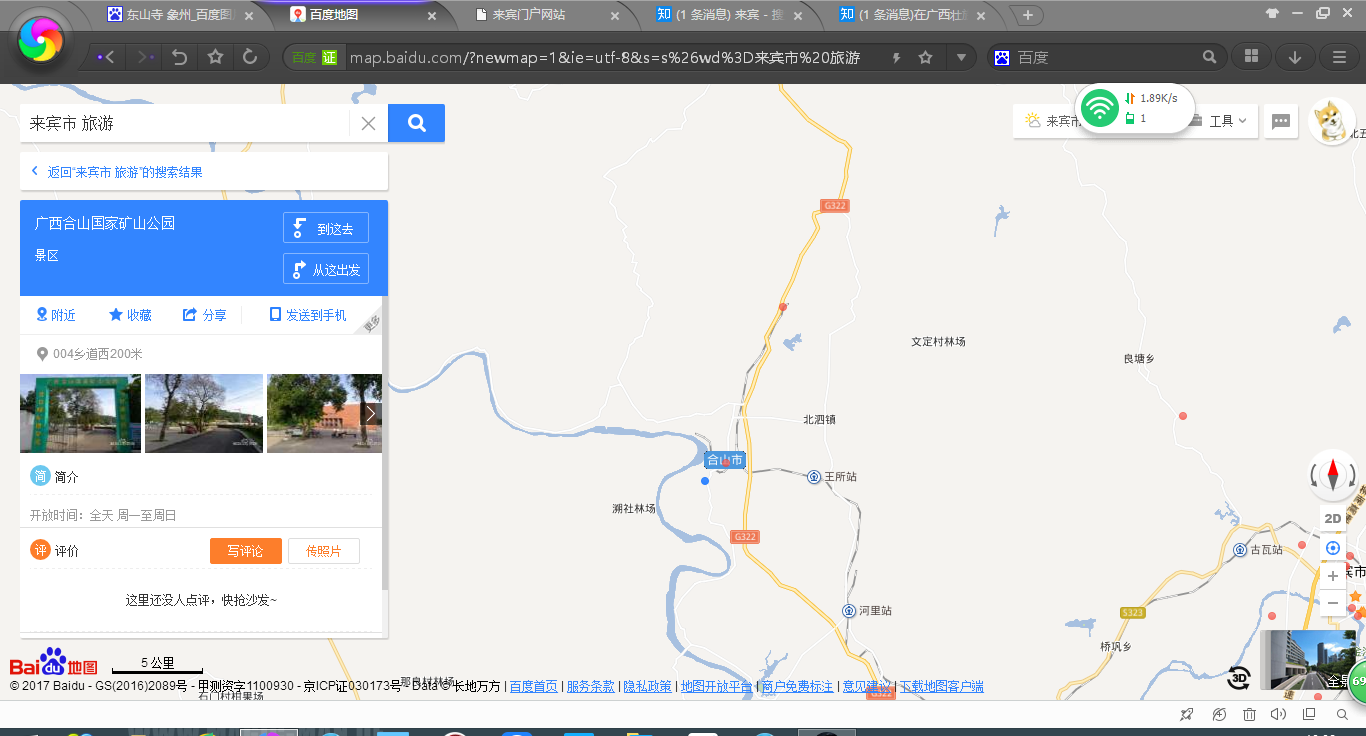Click the 合山市 city label on the map
This screenshot has width=1366, height=736.
pos(725,460)
